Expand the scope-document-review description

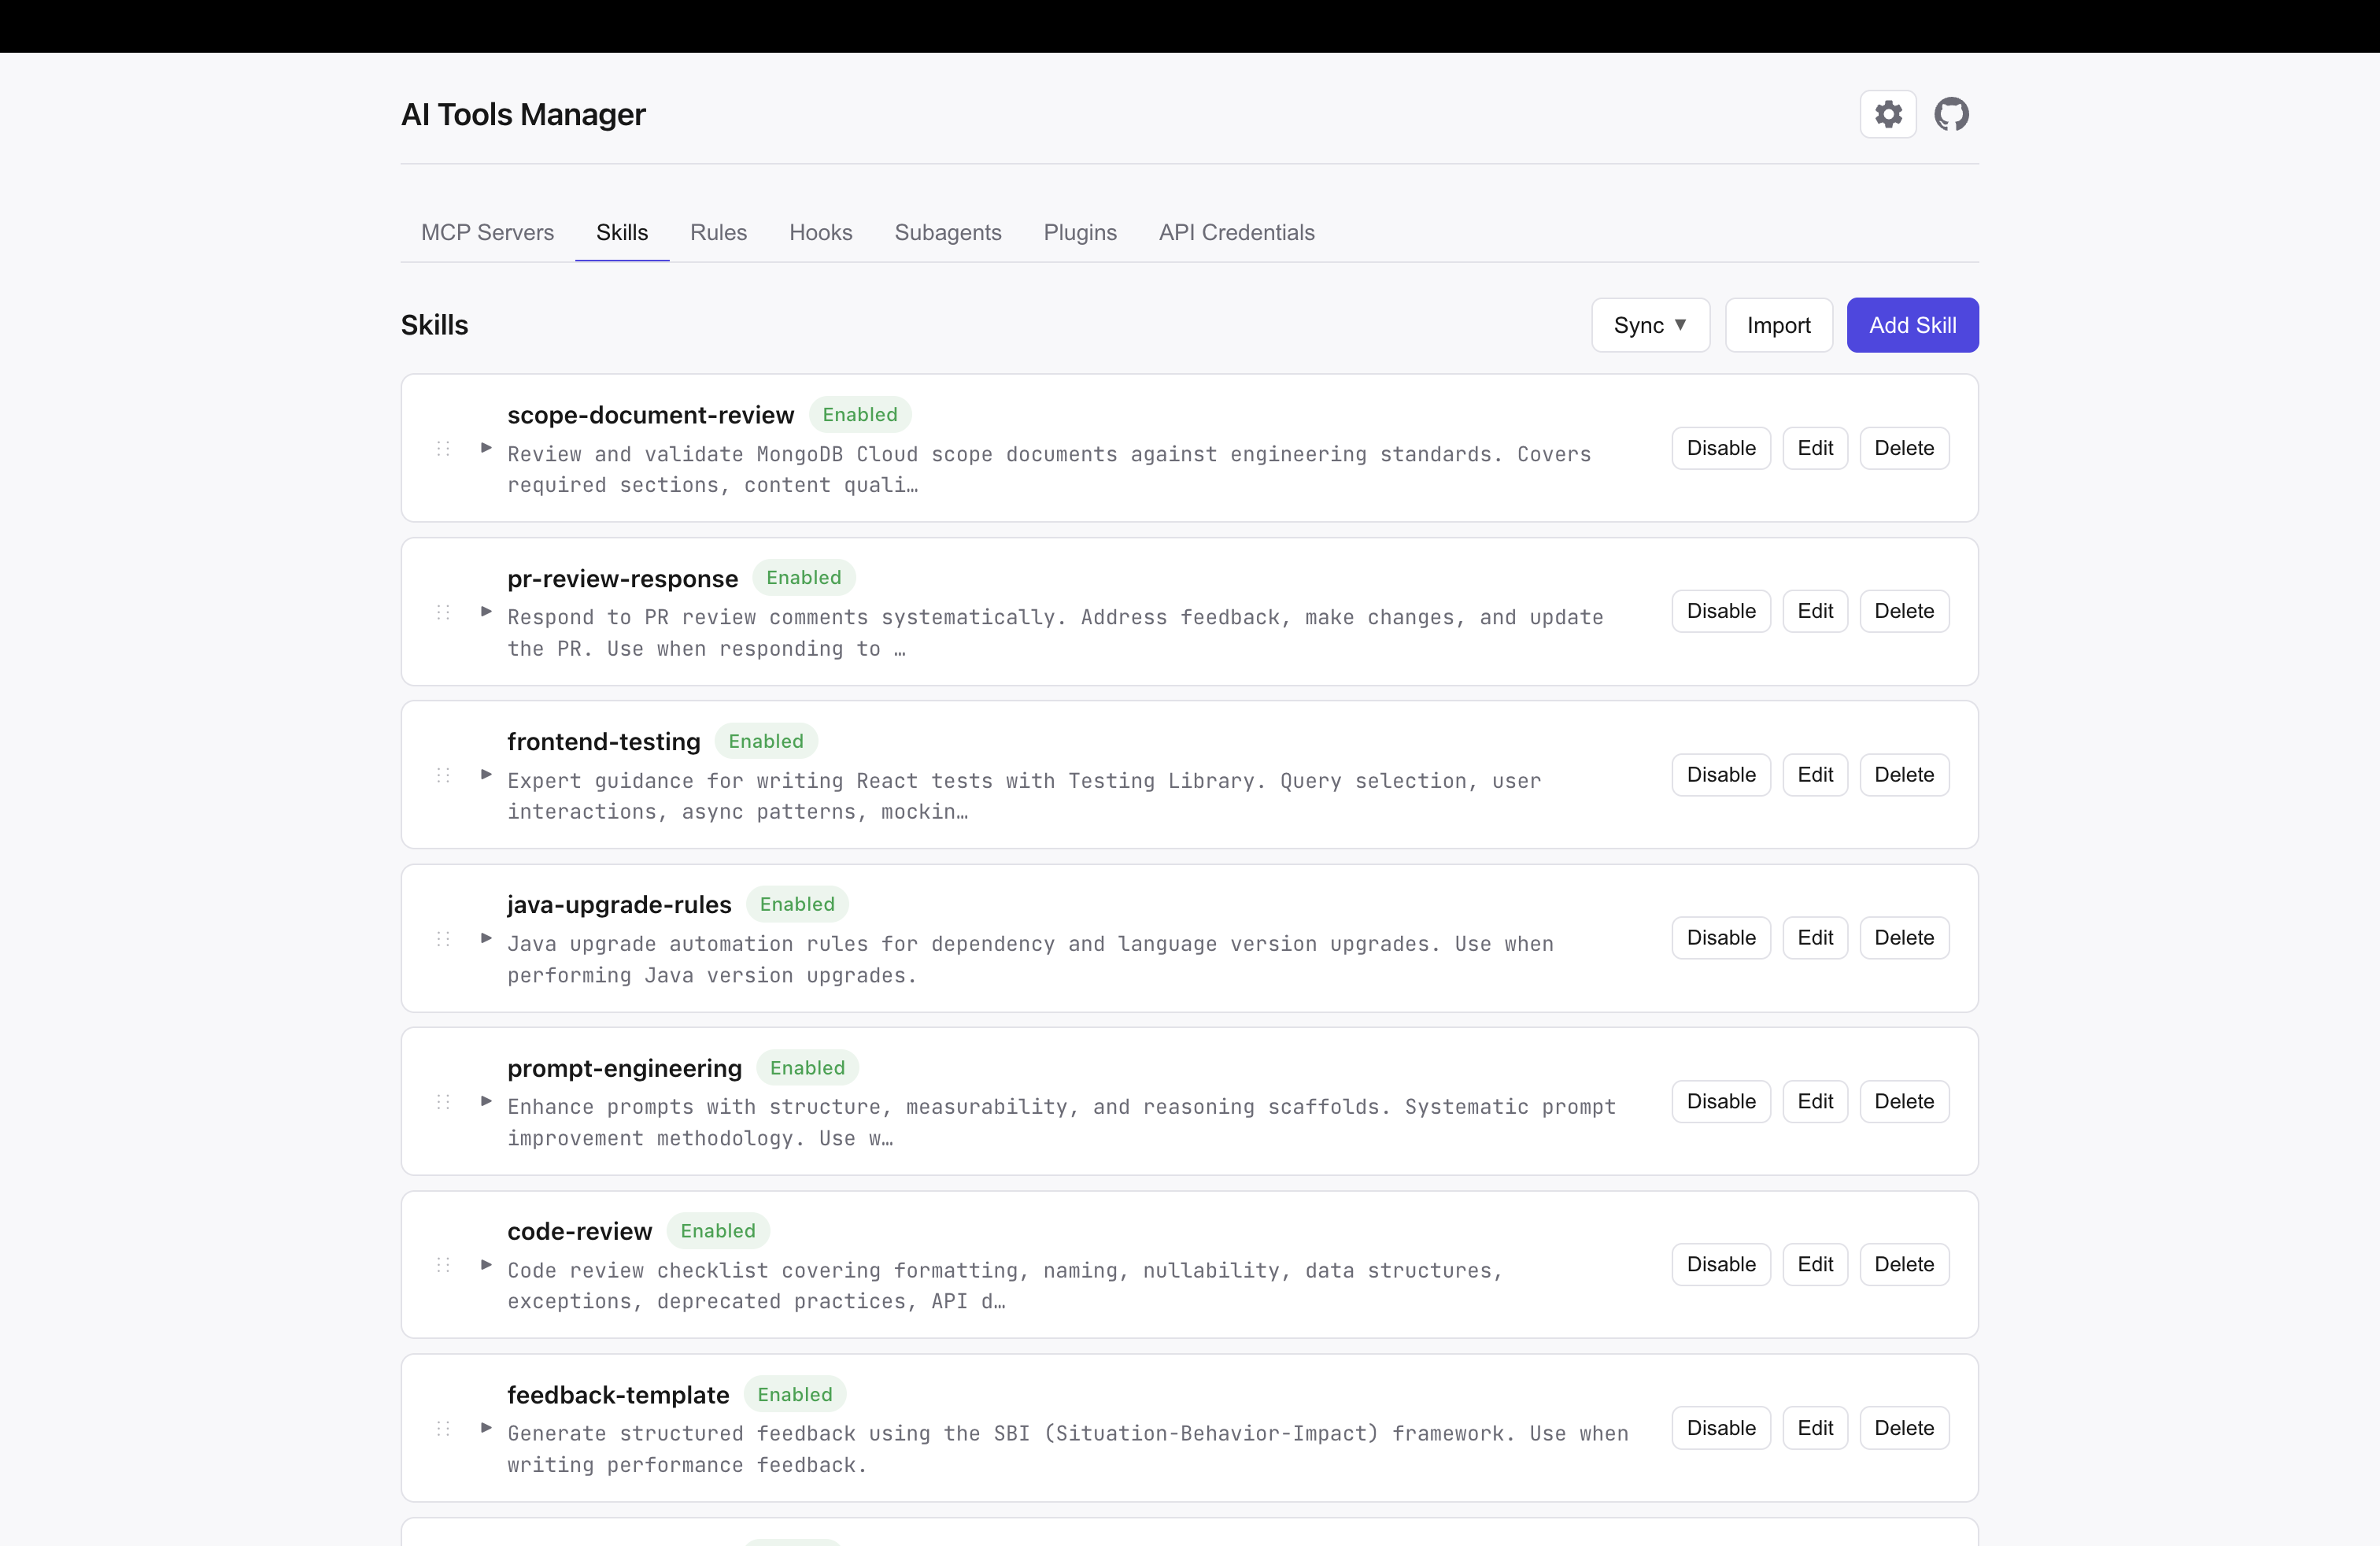[486, 448]
